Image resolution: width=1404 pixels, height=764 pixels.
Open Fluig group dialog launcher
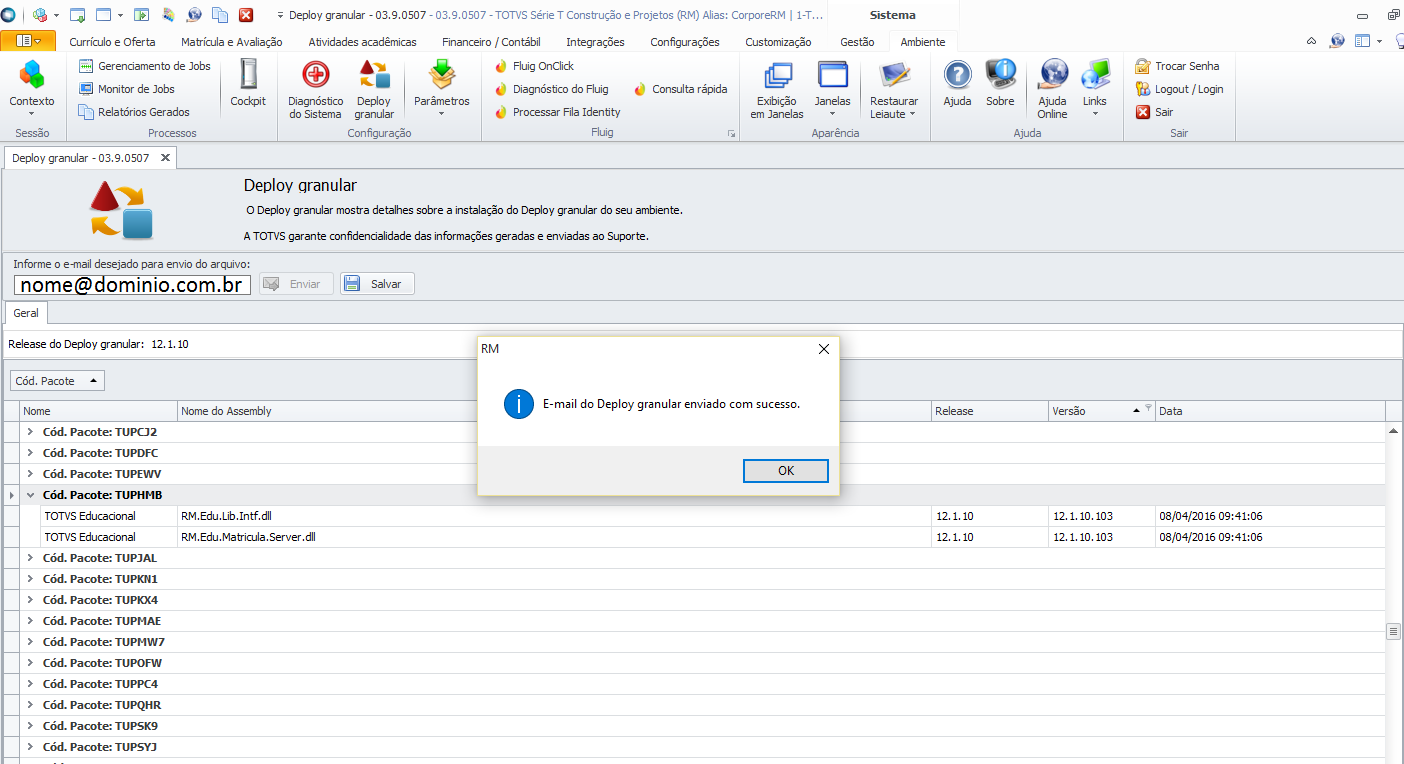(x=731, y=133)
